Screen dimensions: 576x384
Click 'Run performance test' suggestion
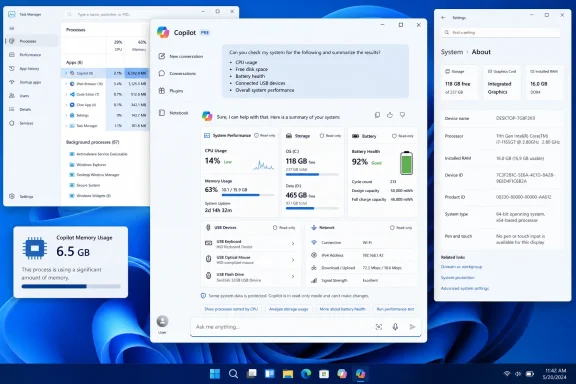tap(395, 309)
